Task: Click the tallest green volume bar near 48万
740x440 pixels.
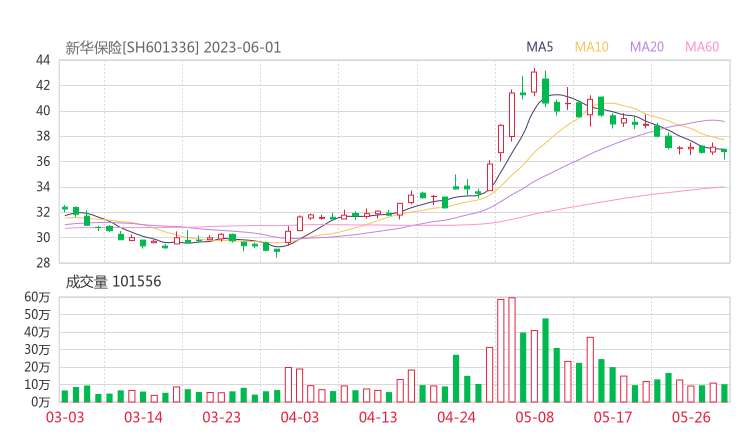Action: [546, 360]
